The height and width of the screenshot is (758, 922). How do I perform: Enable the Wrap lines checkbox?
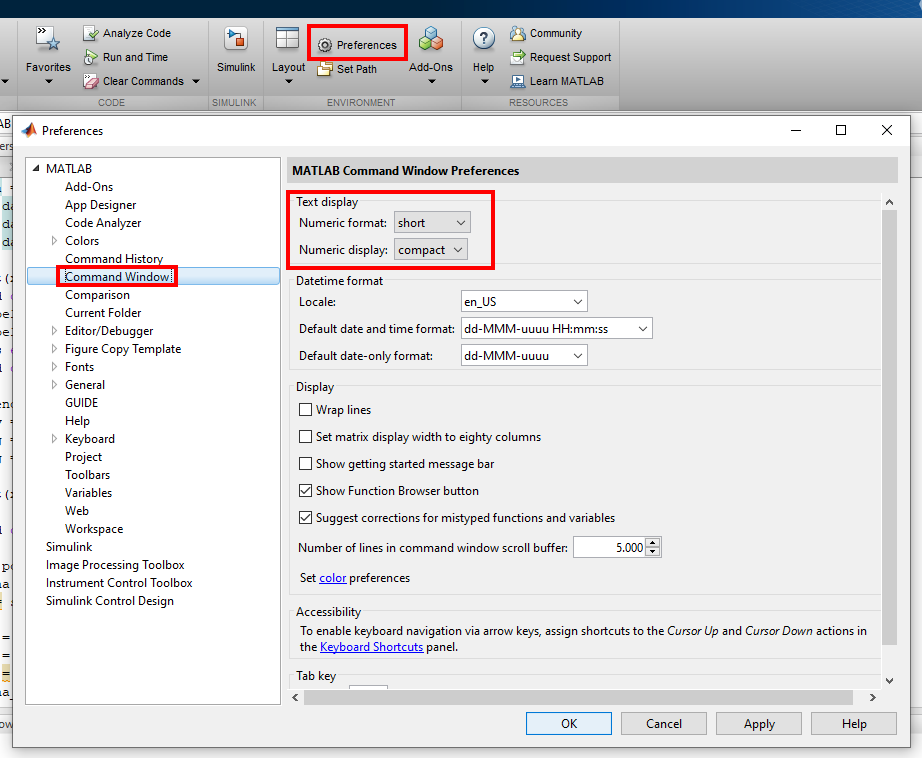305,410
